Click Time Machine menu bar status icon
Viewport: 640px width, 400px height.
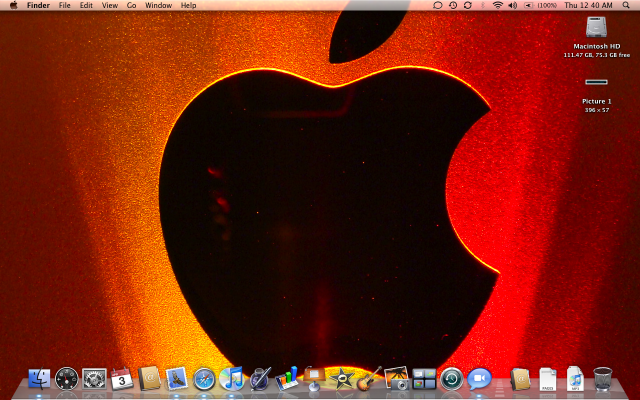[x=453, y=5]
